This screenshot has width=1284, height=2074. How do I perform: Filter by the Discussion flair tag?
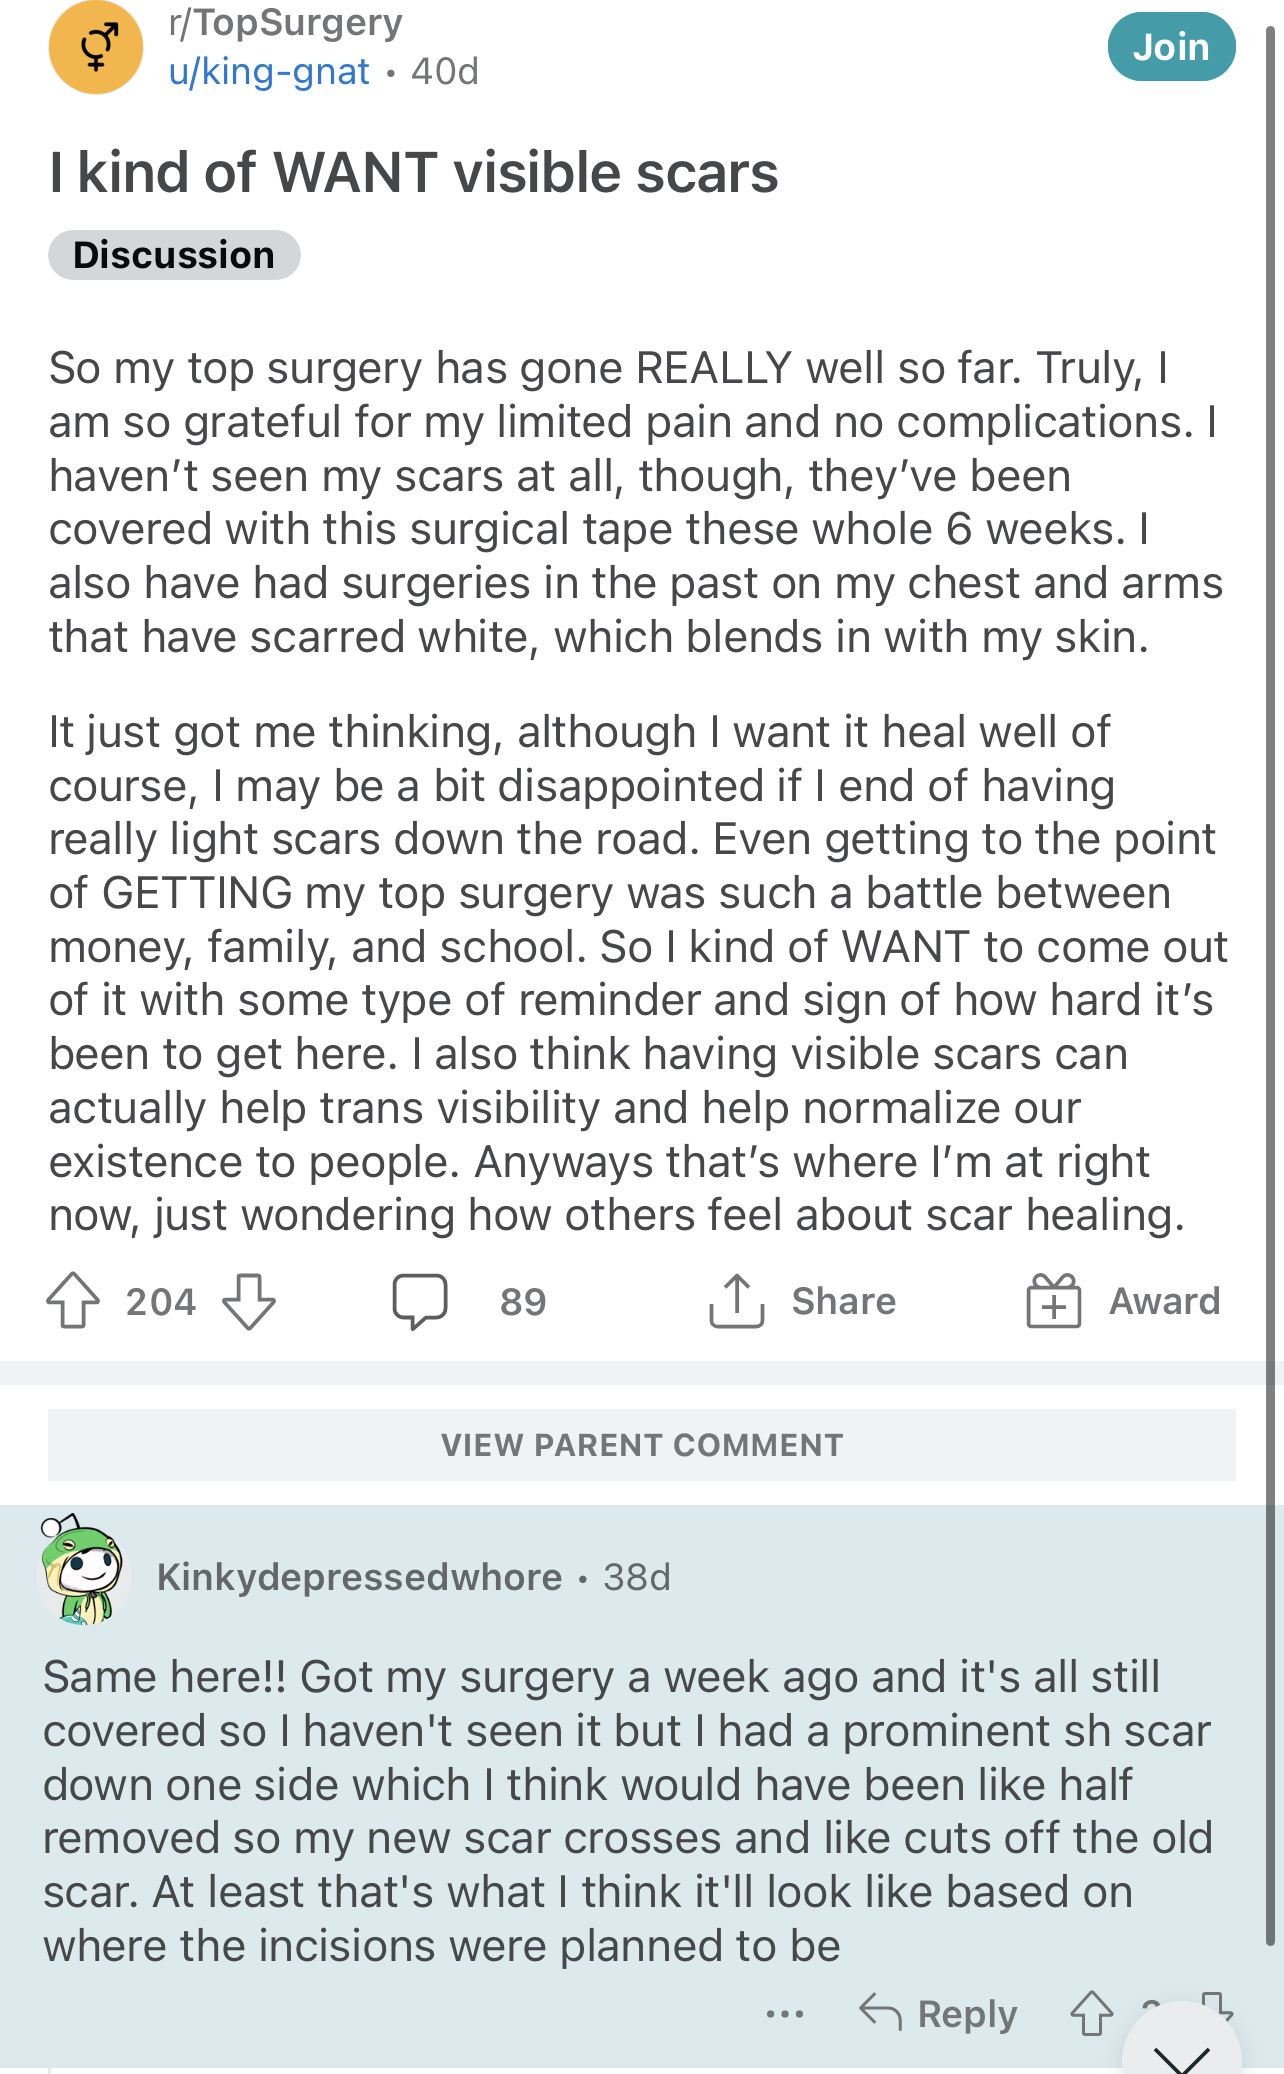[174, 255]
